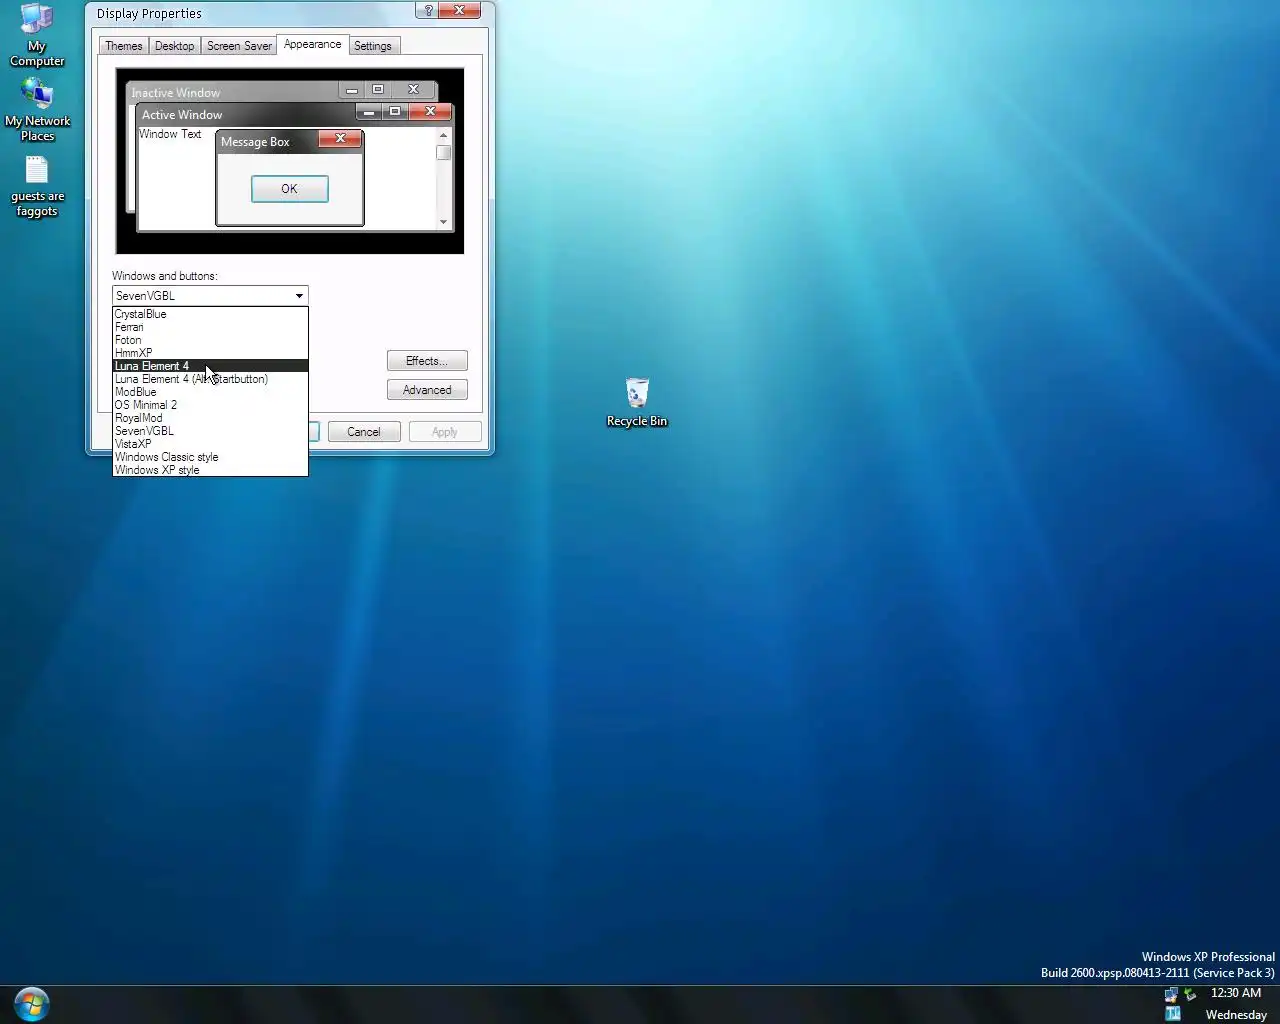Screen dimensions: 1280x1024
Task: Click the teal square tray icon
Action: coord(1173,1014)
